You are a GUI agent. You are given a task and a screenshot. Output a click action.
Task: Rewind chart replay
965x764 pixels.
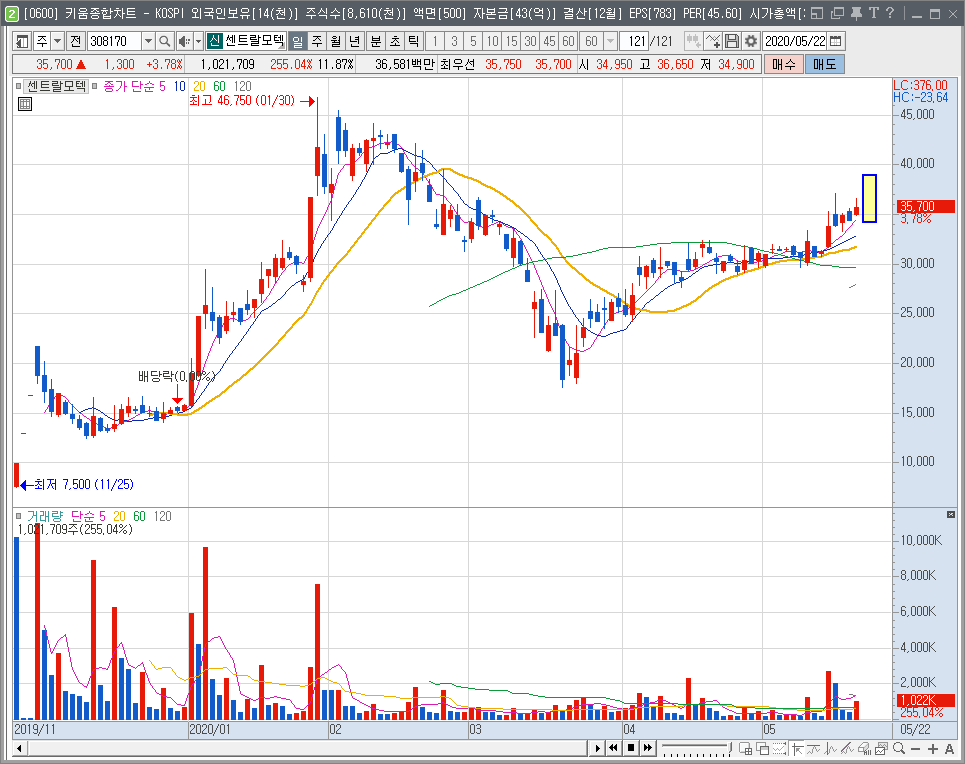pos(614,749)
